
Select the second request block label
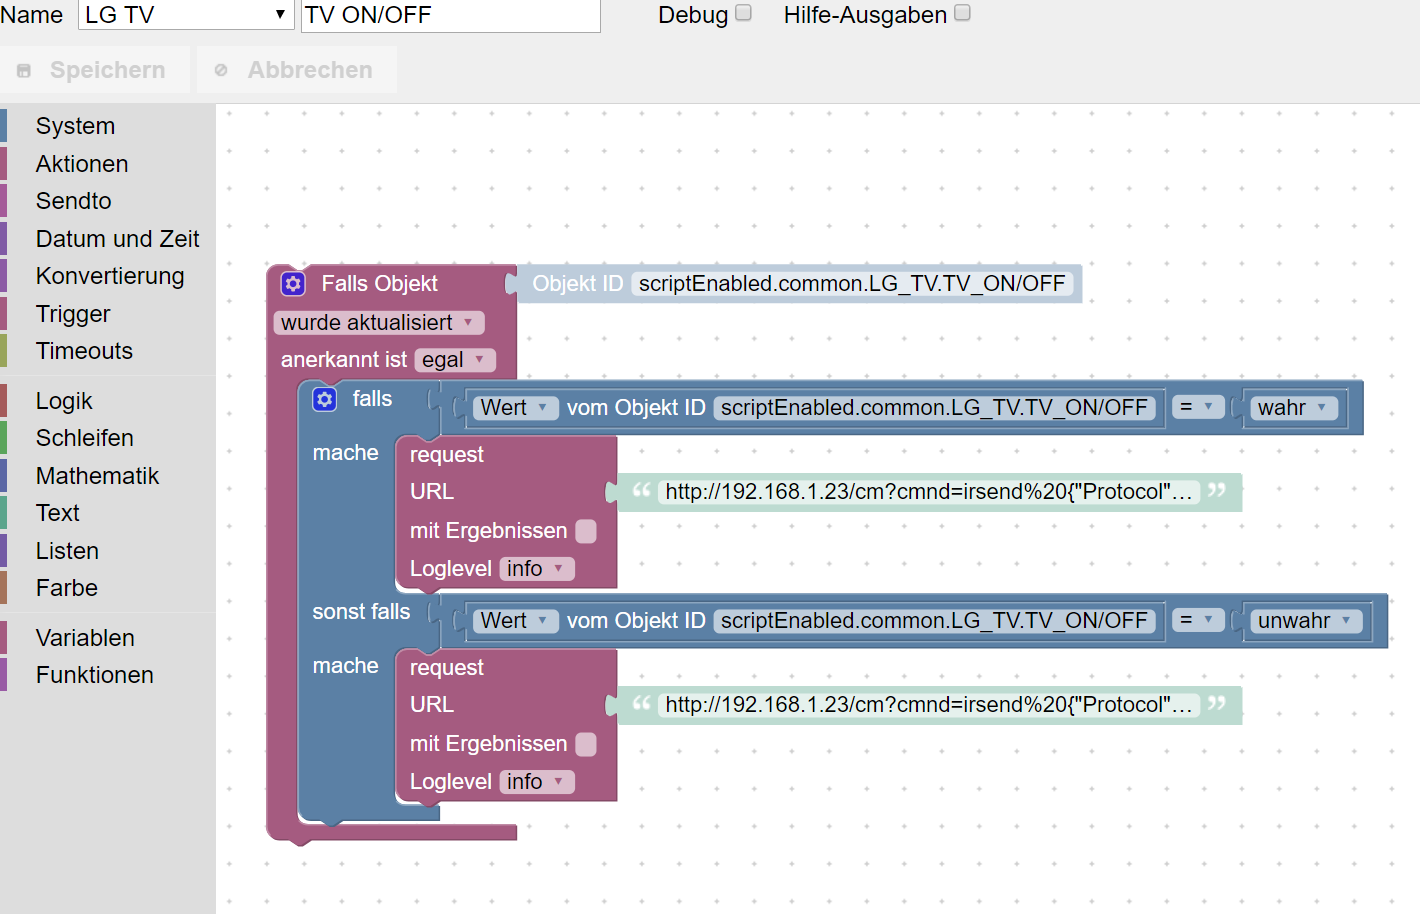pyautogui.click(x=446, y=668)
